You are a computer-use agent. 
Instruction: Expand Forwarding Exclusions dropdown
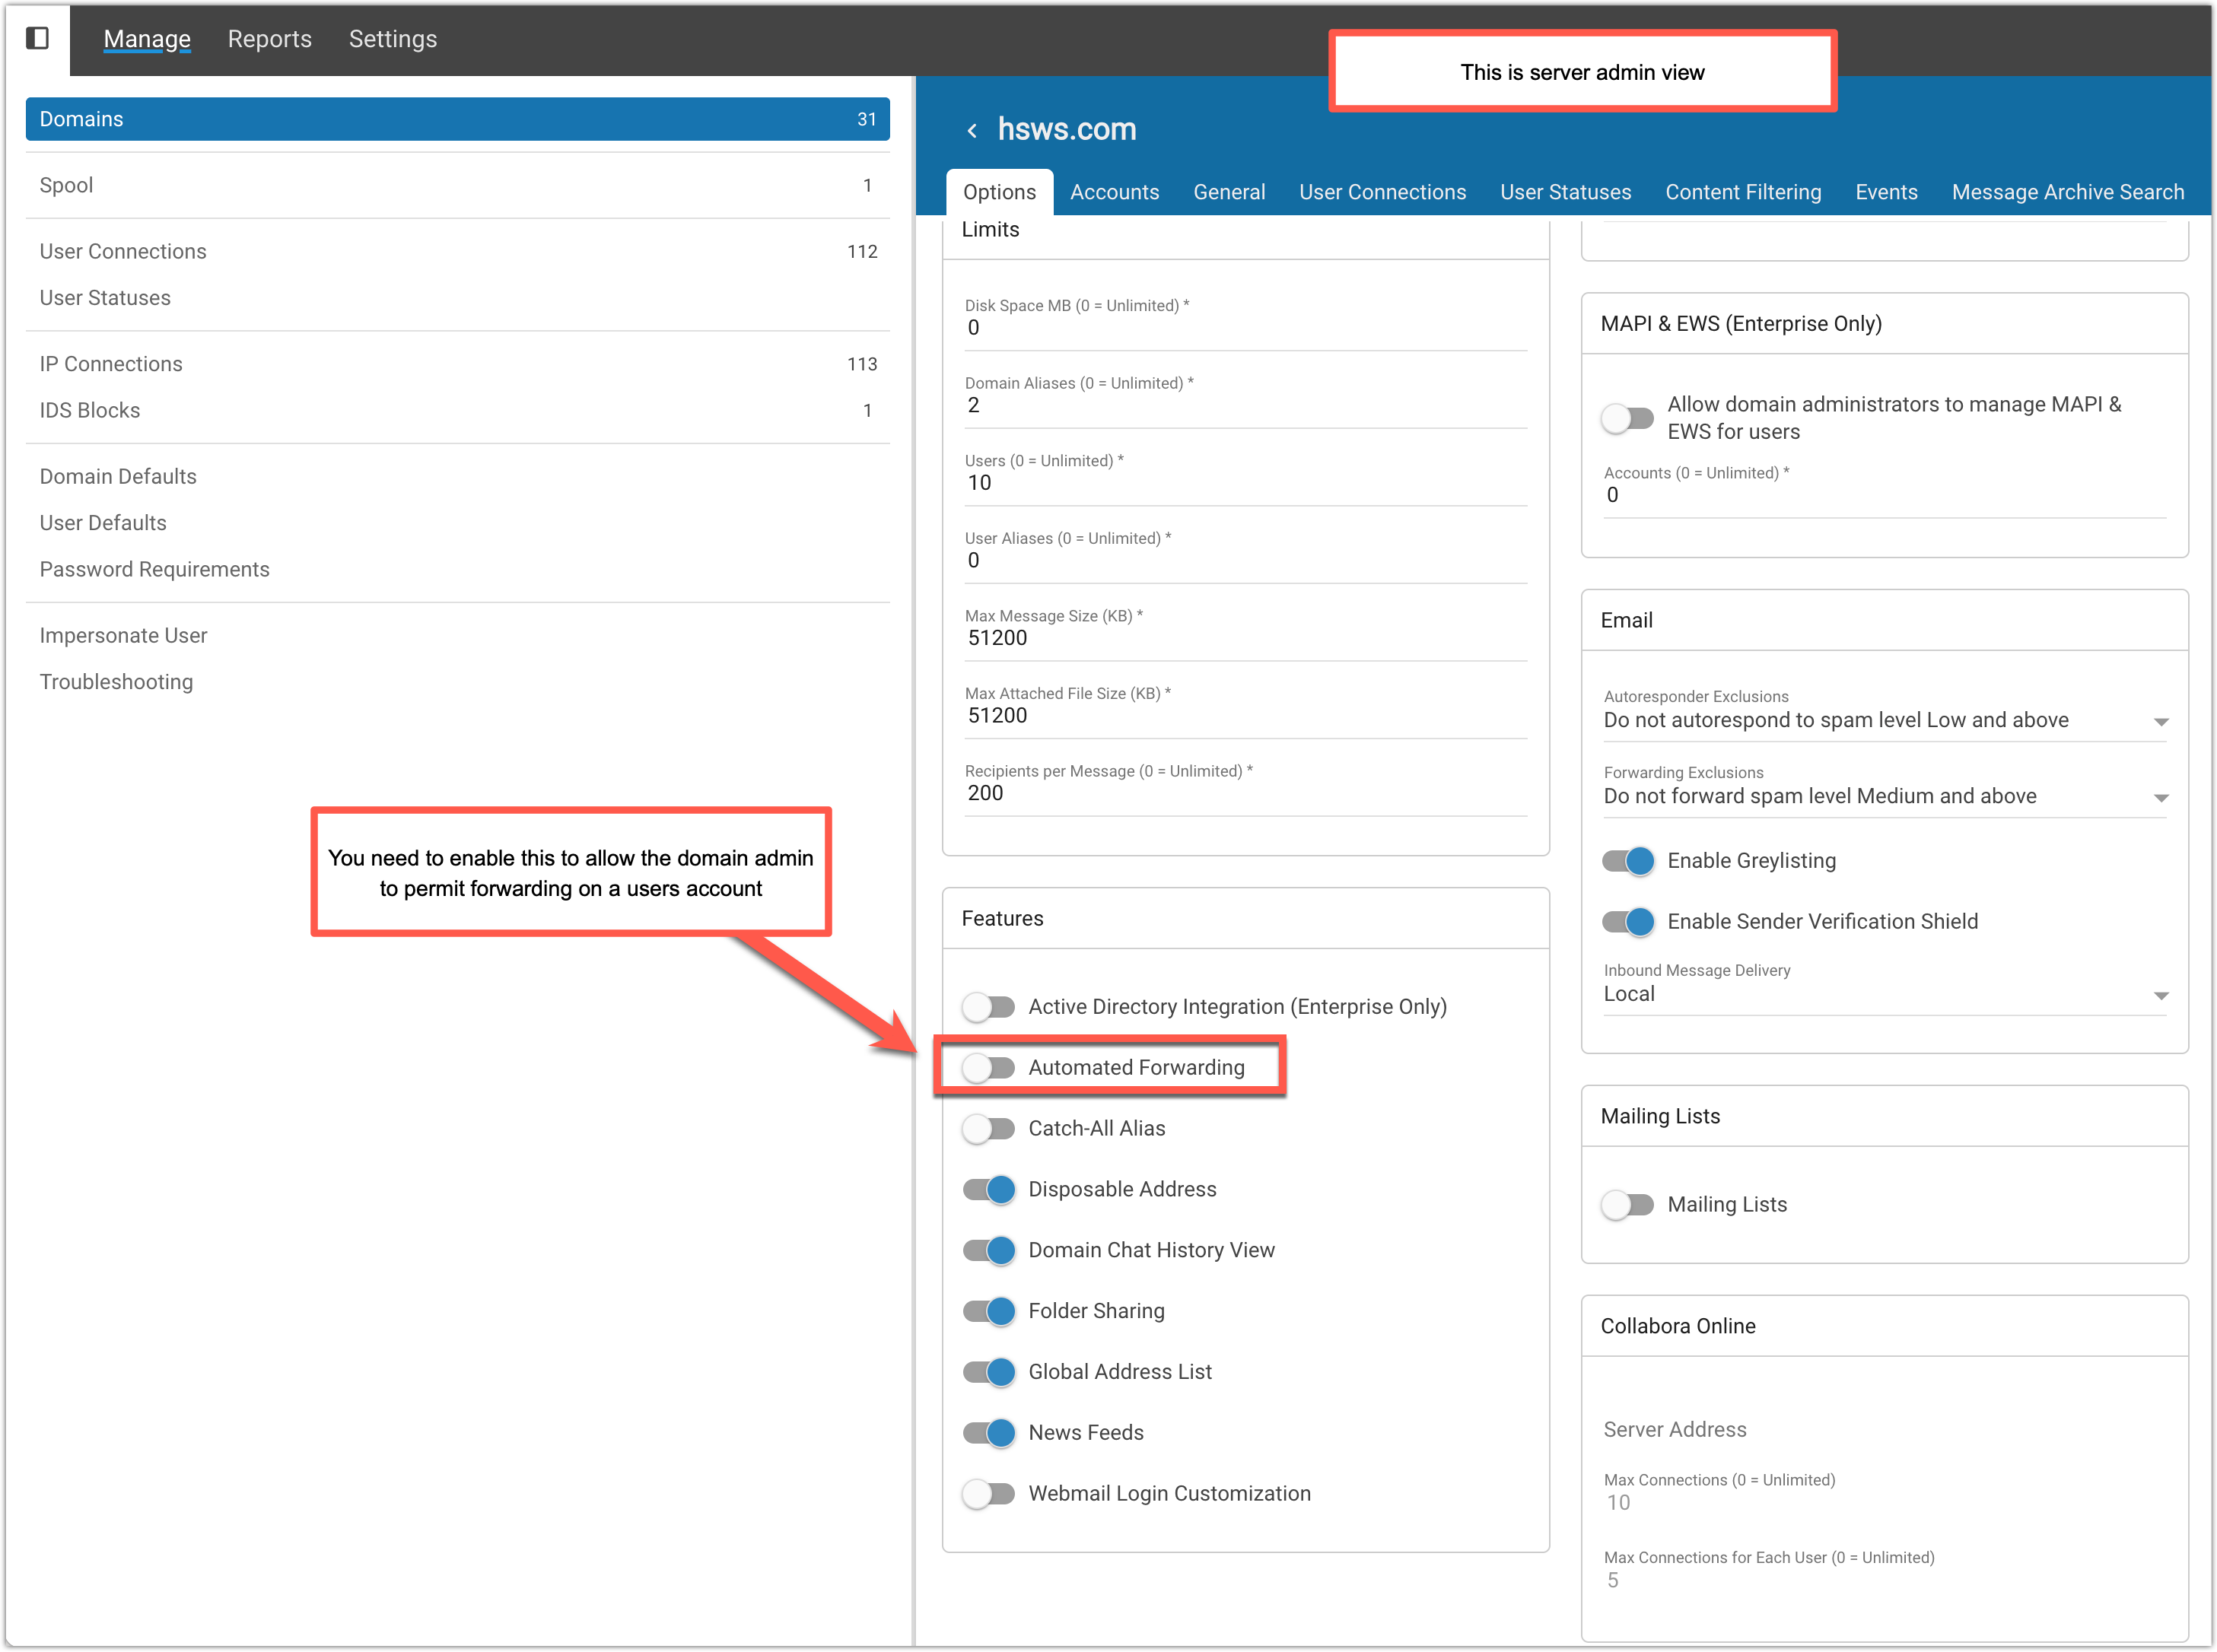point(1884,796)
